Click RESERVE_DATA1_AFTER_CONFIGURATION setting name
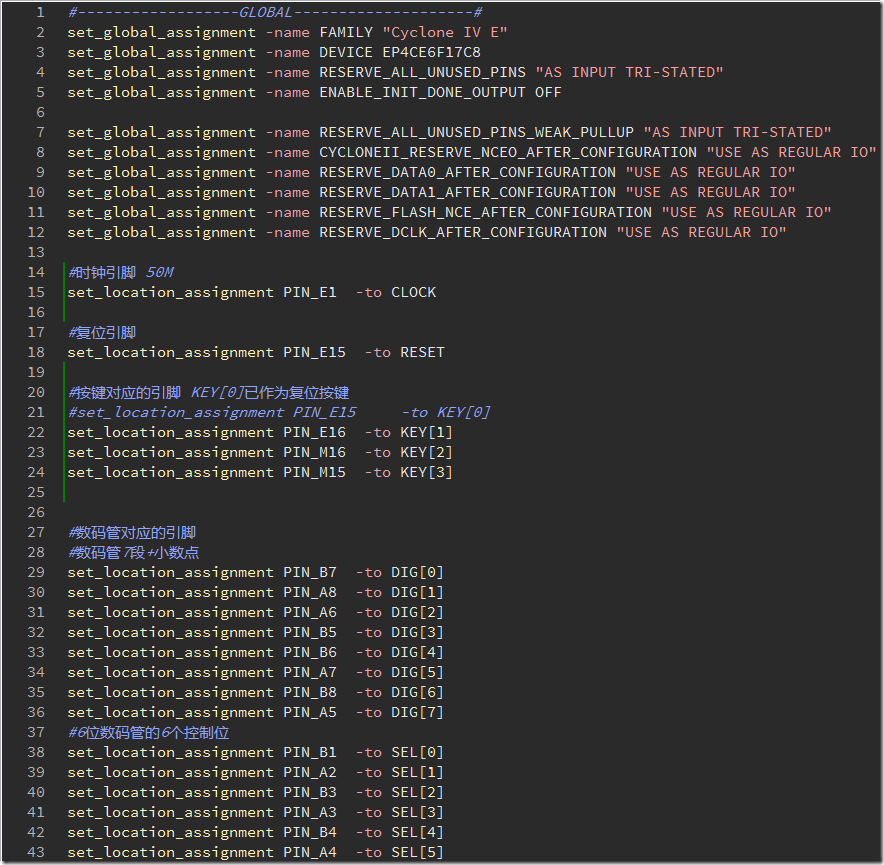Screen dimensions: 884x865 [x=467, y=193]
